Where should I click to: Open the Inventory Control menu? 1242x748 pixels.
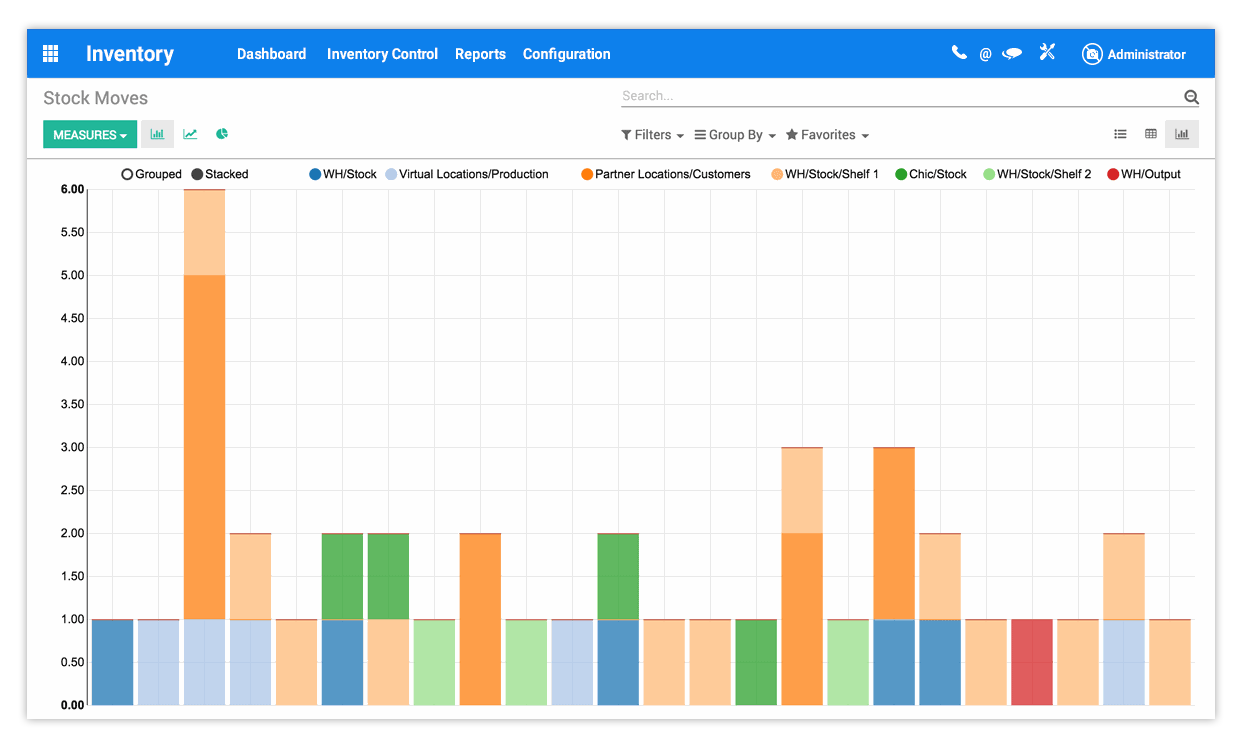[382, 54]
